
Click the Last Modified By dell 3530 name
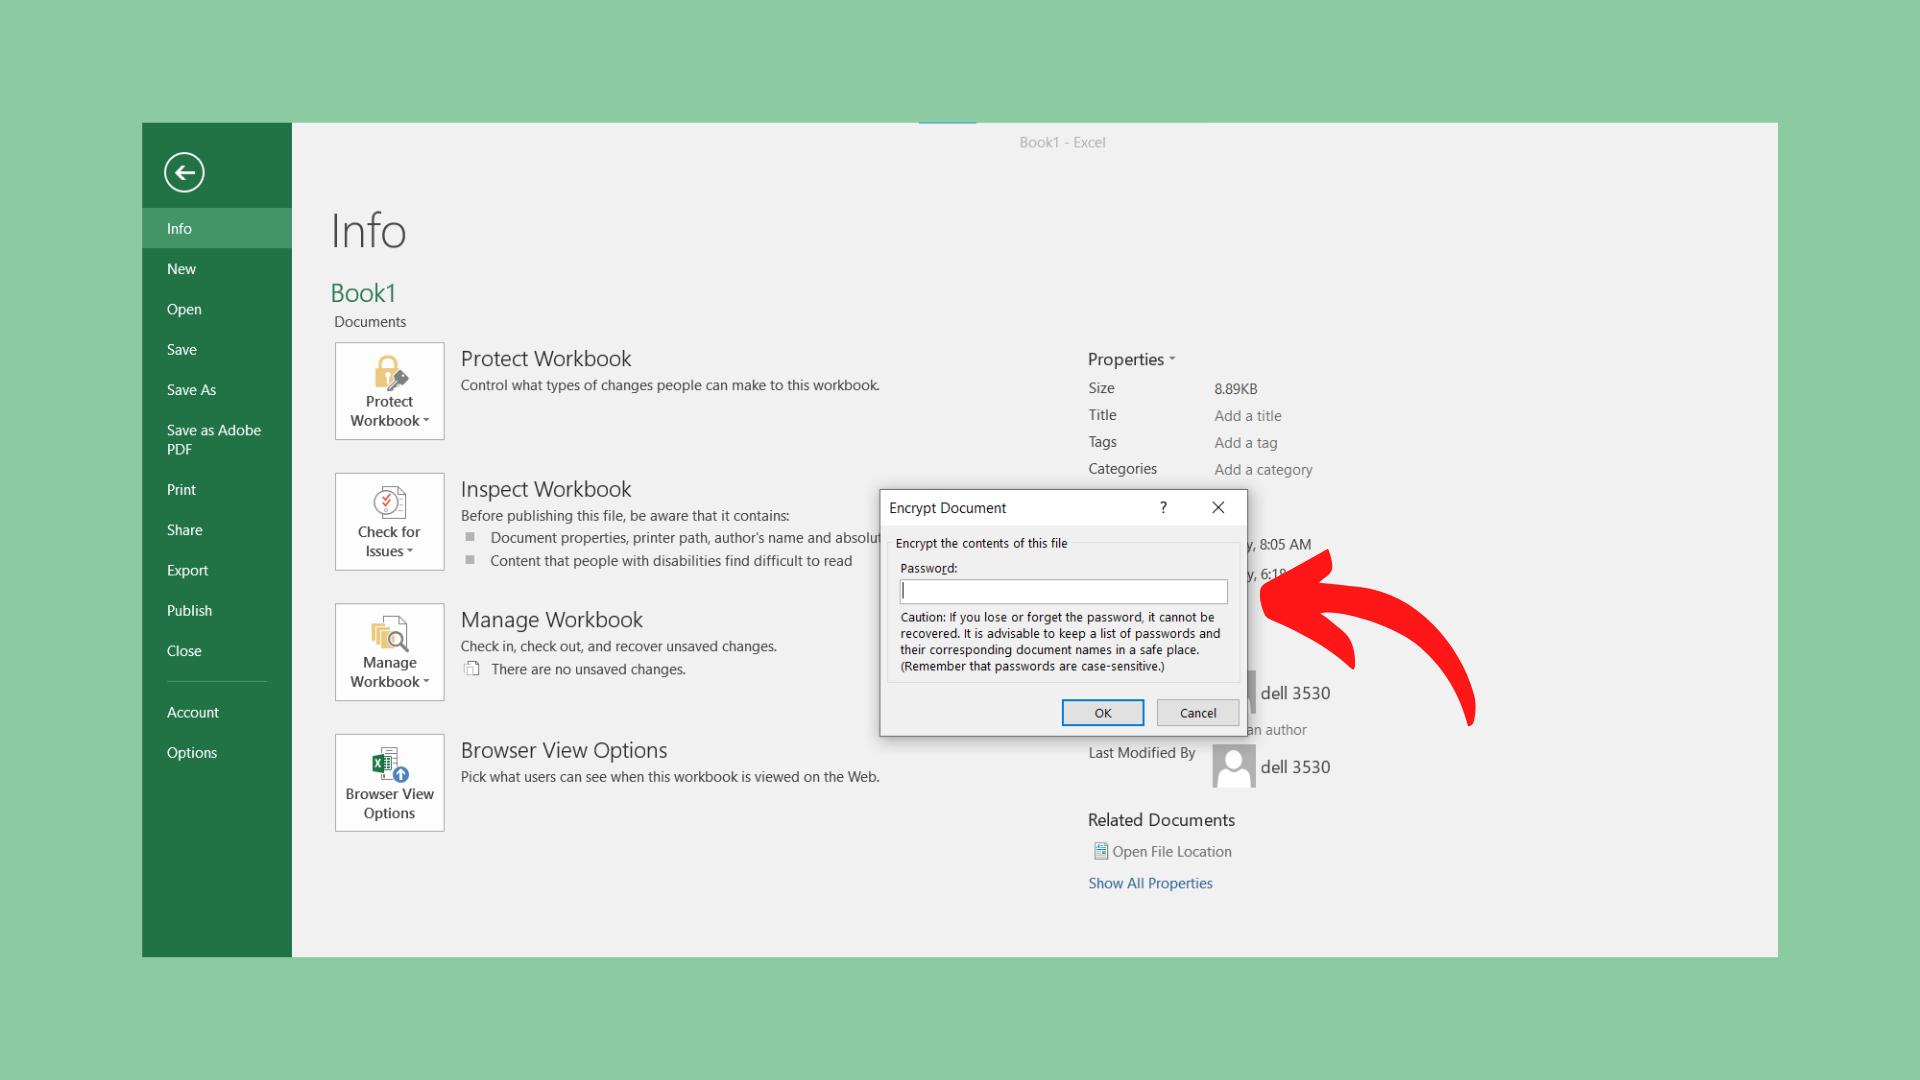(x=1295, y=767)
